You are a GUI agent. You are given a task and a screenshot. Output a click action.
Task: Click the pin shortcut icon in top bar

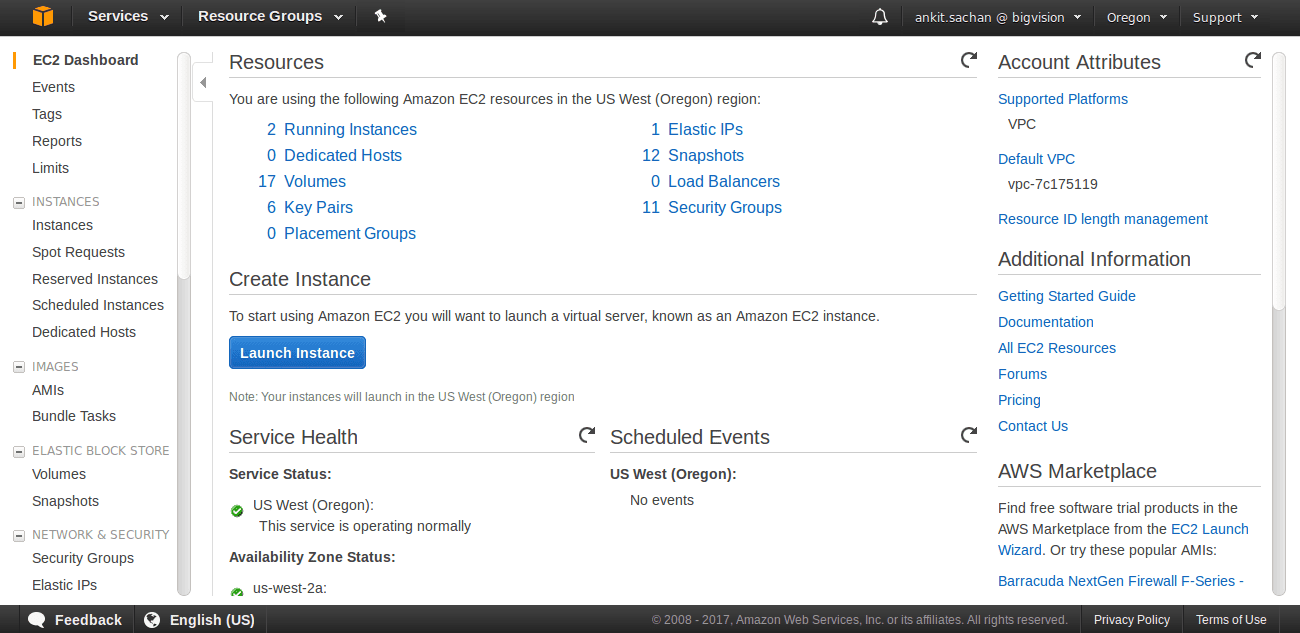tap(380, 16)
